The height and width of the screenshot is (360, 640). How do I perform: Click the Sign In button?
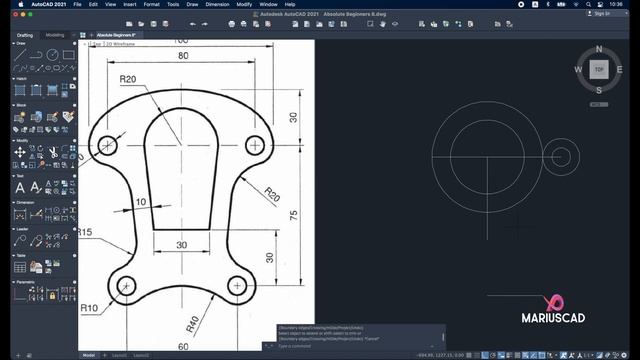[x=602, y=13]
